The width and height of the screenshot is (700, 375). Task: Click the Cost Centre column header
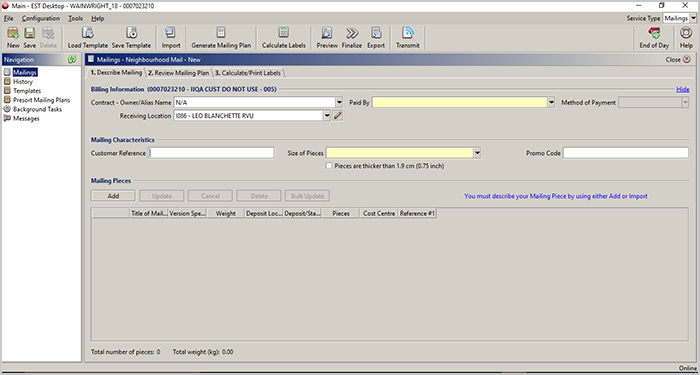(x=379, y=213)
